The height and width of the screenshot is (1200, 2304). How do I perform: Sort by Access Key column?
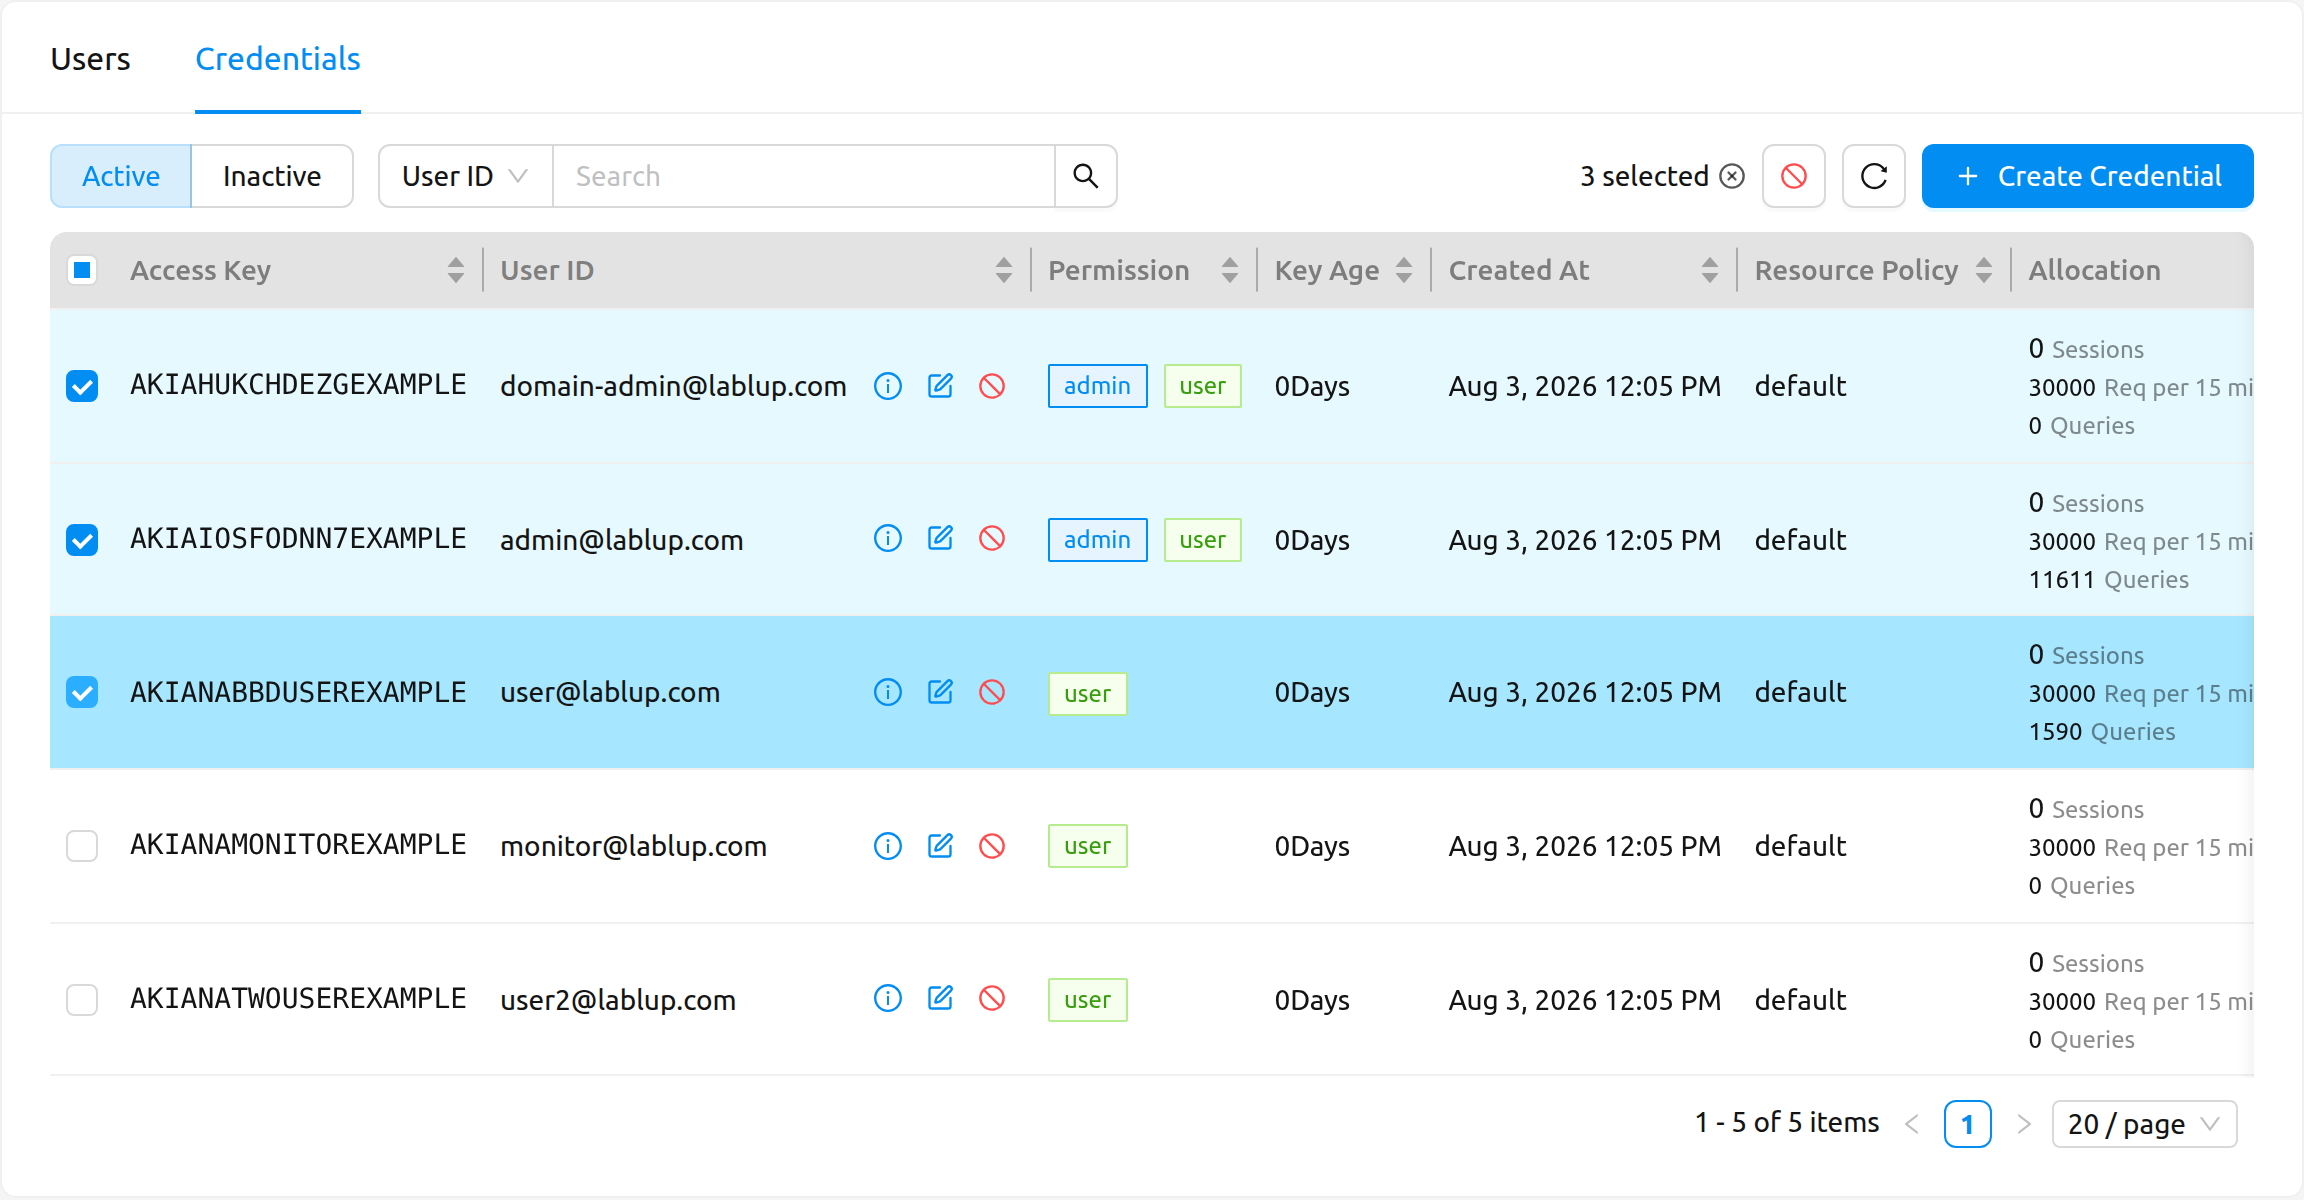[x=456, y=270]
